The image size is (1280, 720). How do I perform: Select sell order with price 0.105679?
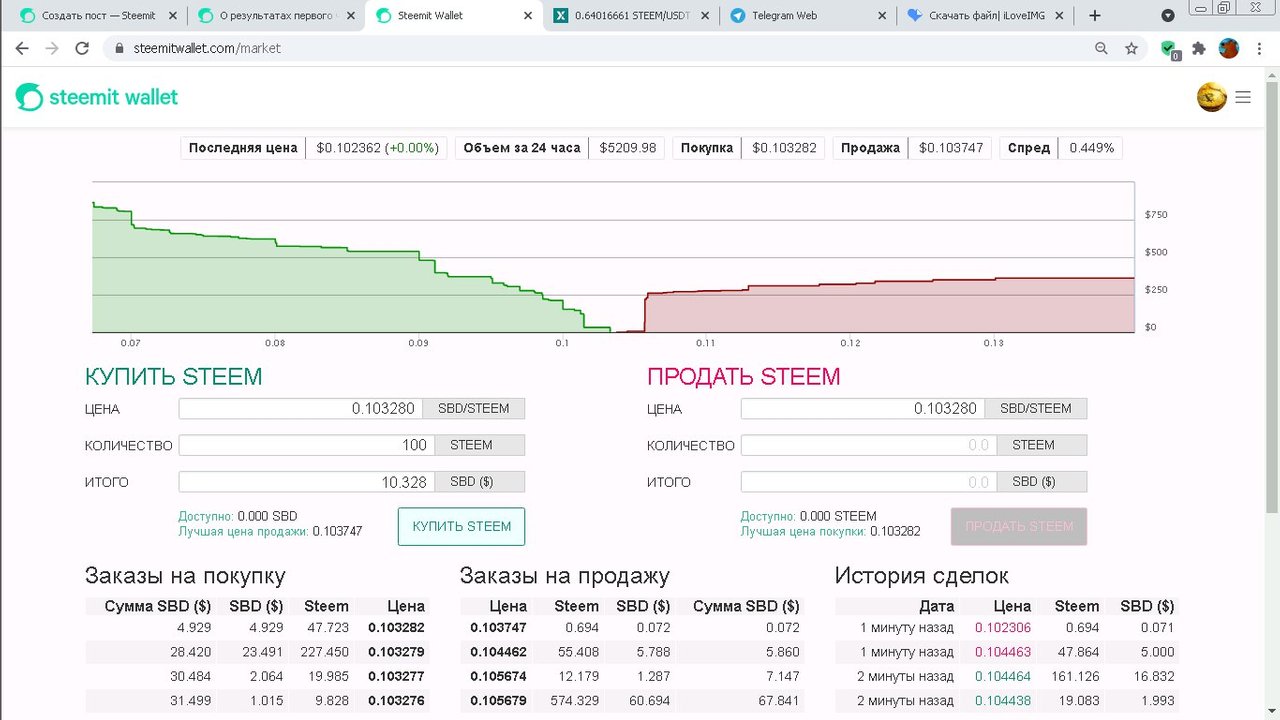pyautogui.click(x=632, y=700)
